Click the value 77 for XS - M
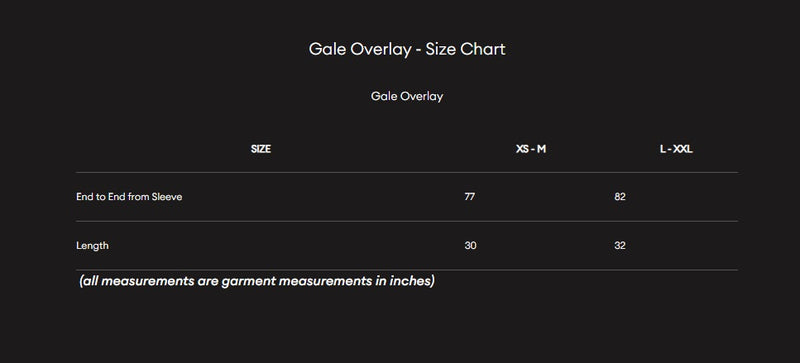The height and width of the screenshot is (363, 800). point(469,197)
